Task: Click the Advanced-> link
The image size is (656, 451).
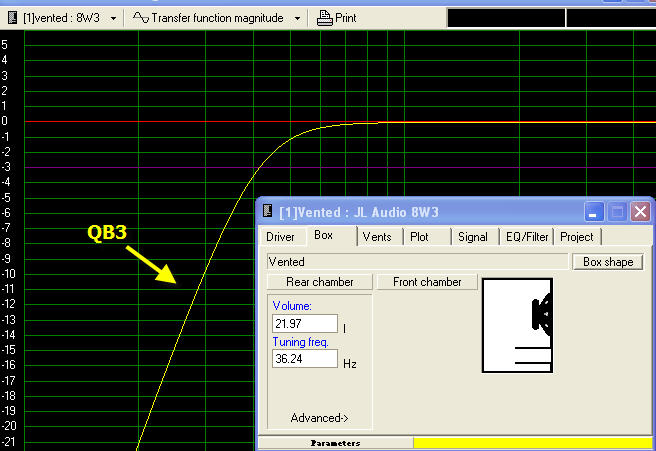Action: tap(319, 418)
